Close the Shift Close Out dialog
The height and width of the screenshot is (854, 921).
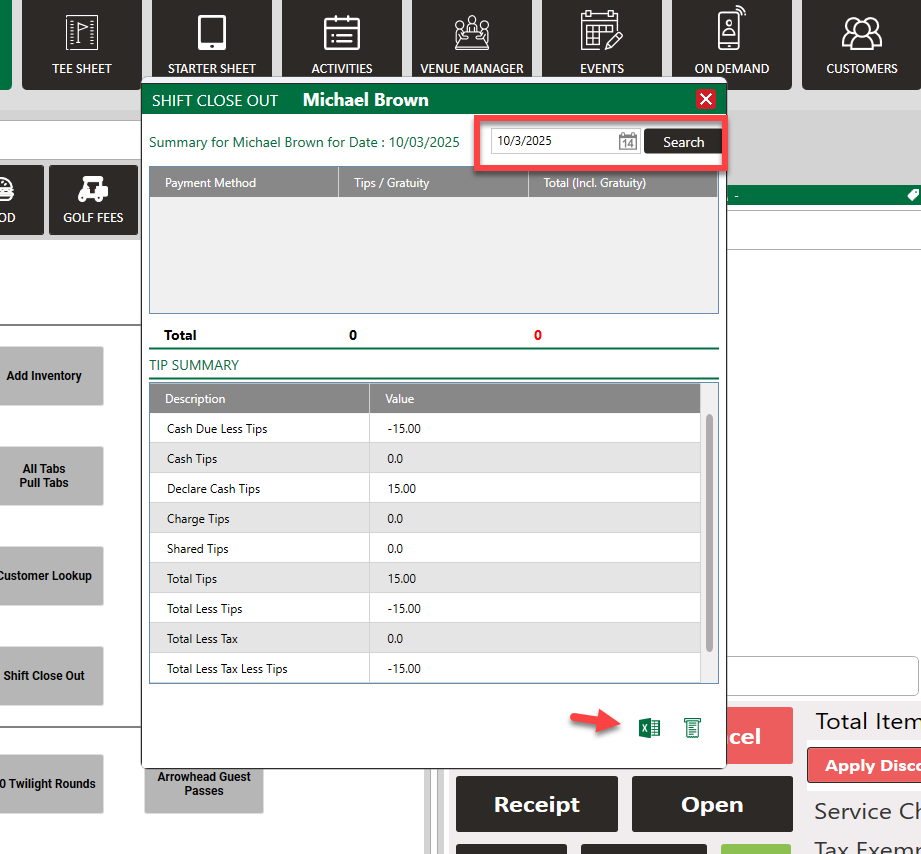[706, 99]
